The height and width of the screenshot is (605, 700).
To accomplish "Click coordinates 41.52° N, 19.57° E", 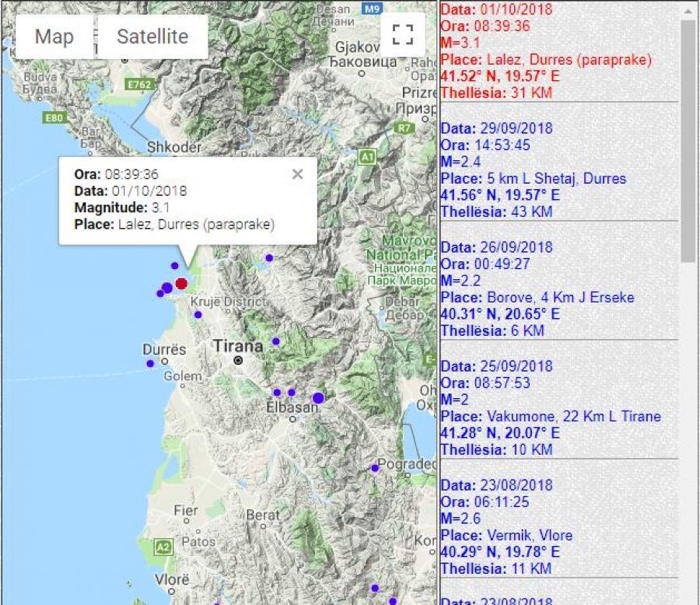I will coord(500,76).
